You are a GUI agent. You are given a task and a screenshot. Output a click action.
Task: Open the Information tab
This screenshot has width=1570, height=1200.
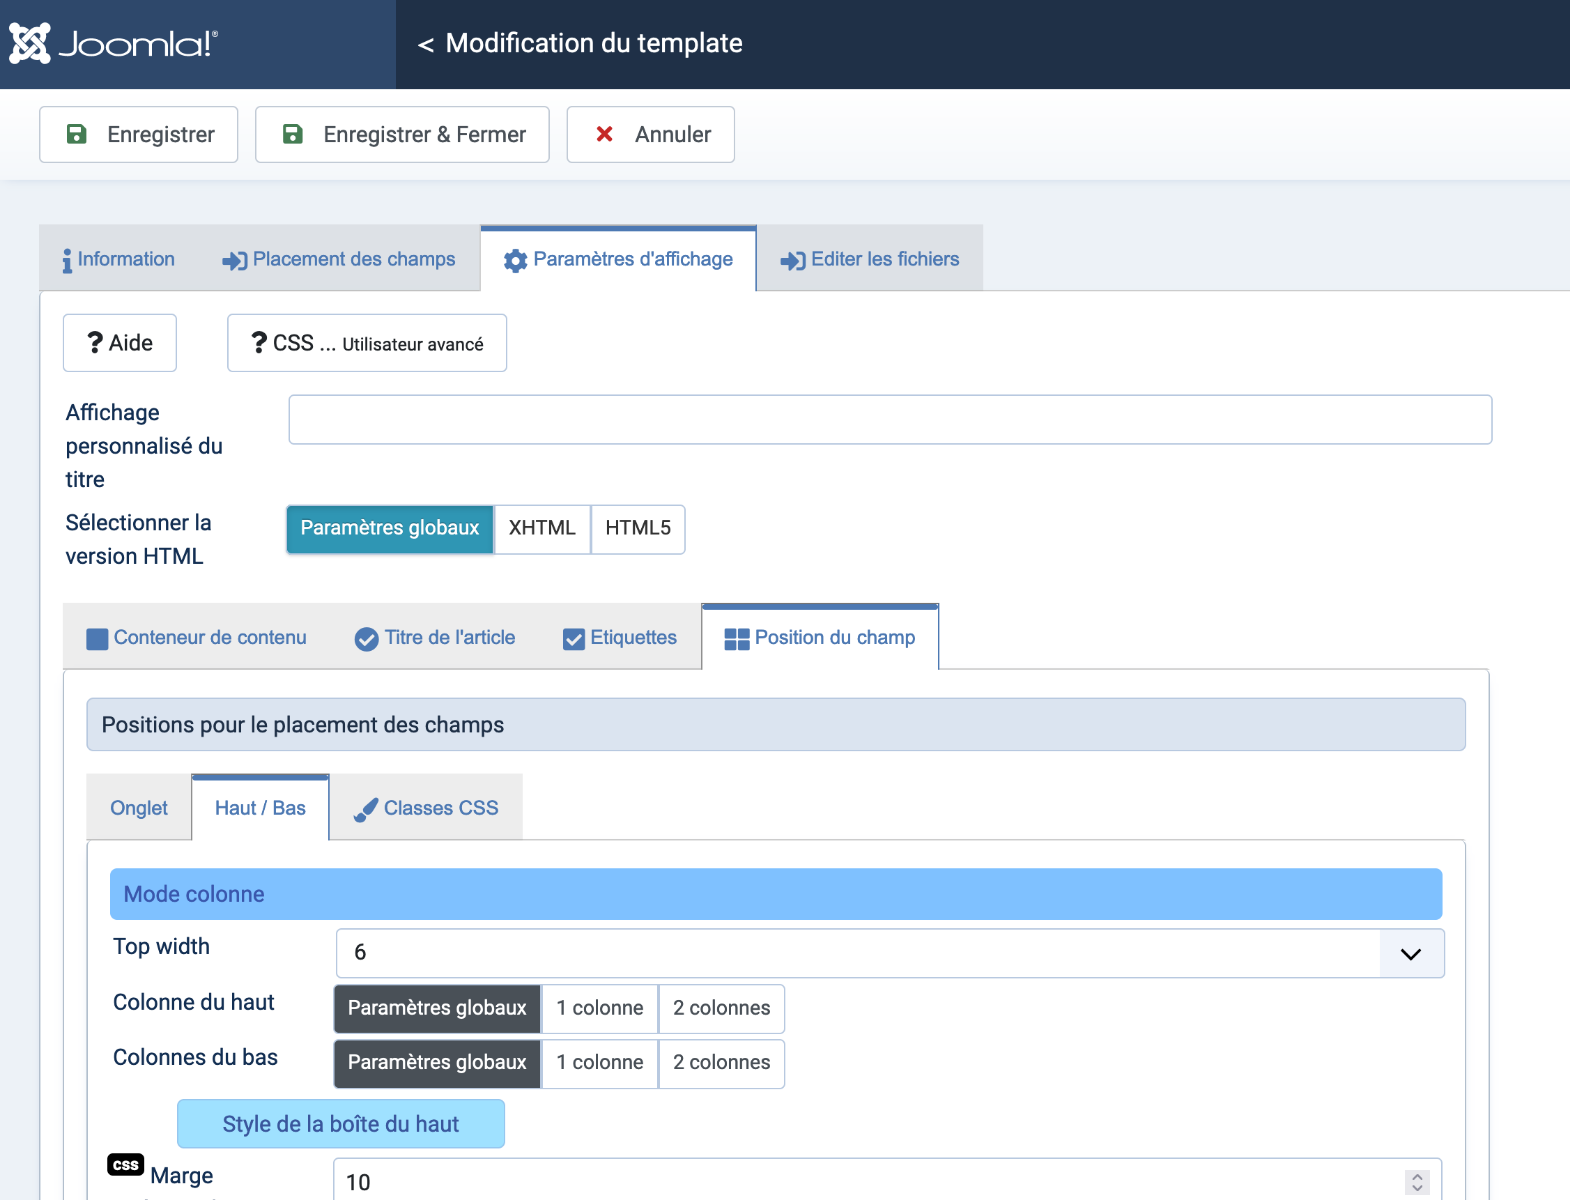(118, 259)
